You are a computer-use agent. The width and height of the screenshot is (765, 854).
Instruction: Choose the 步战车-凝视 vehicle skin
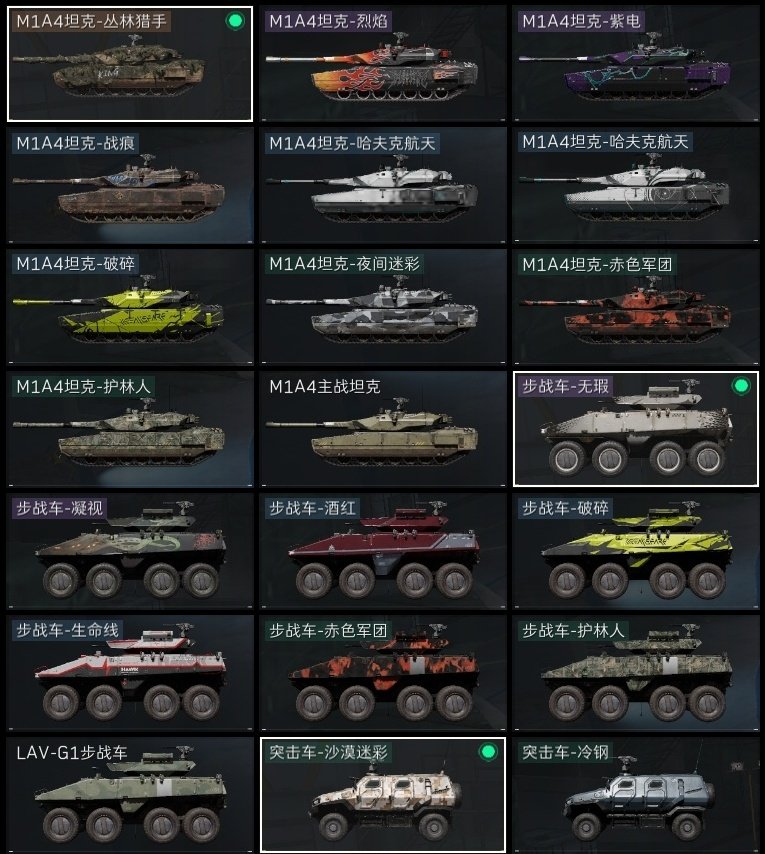click(130, 551)
